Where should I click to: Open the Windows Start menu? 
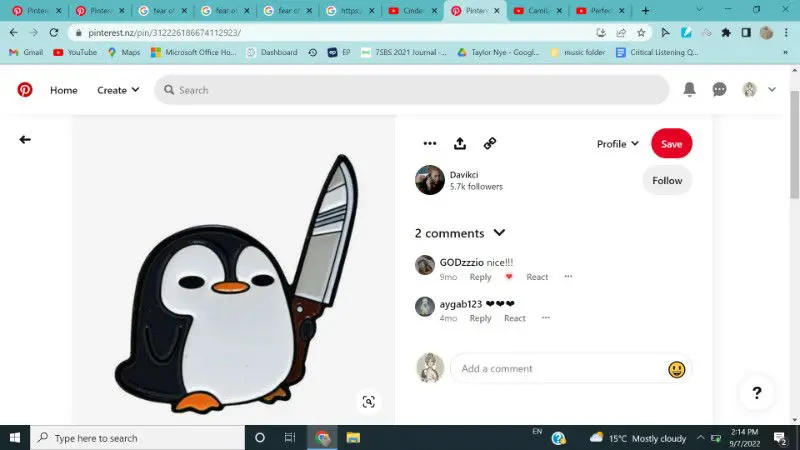coord(15,438)
